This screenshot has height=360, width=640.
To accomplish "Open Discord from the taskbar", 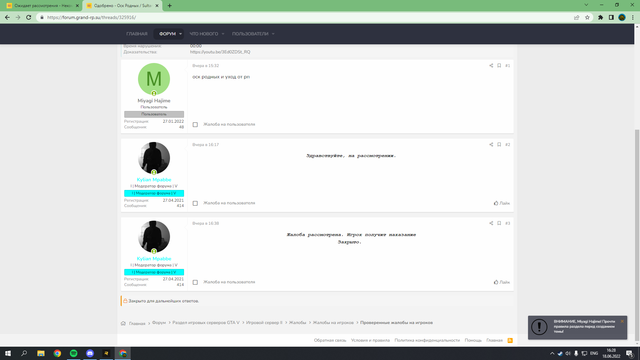I will point(90,353).
